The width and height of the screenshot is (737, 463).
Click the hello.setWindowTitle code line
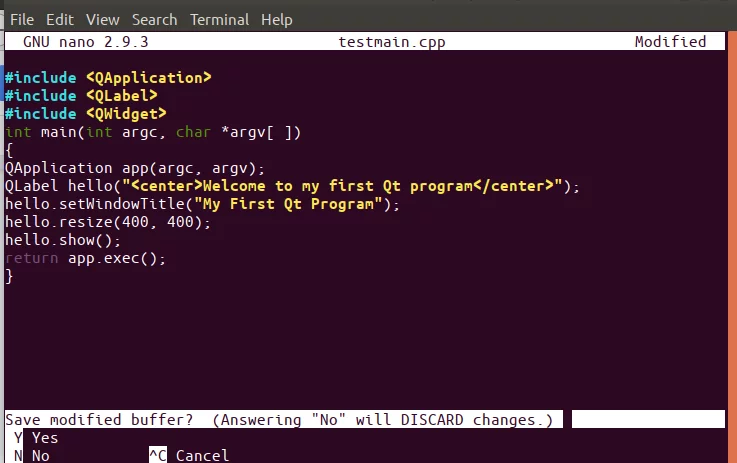point(202,204)
